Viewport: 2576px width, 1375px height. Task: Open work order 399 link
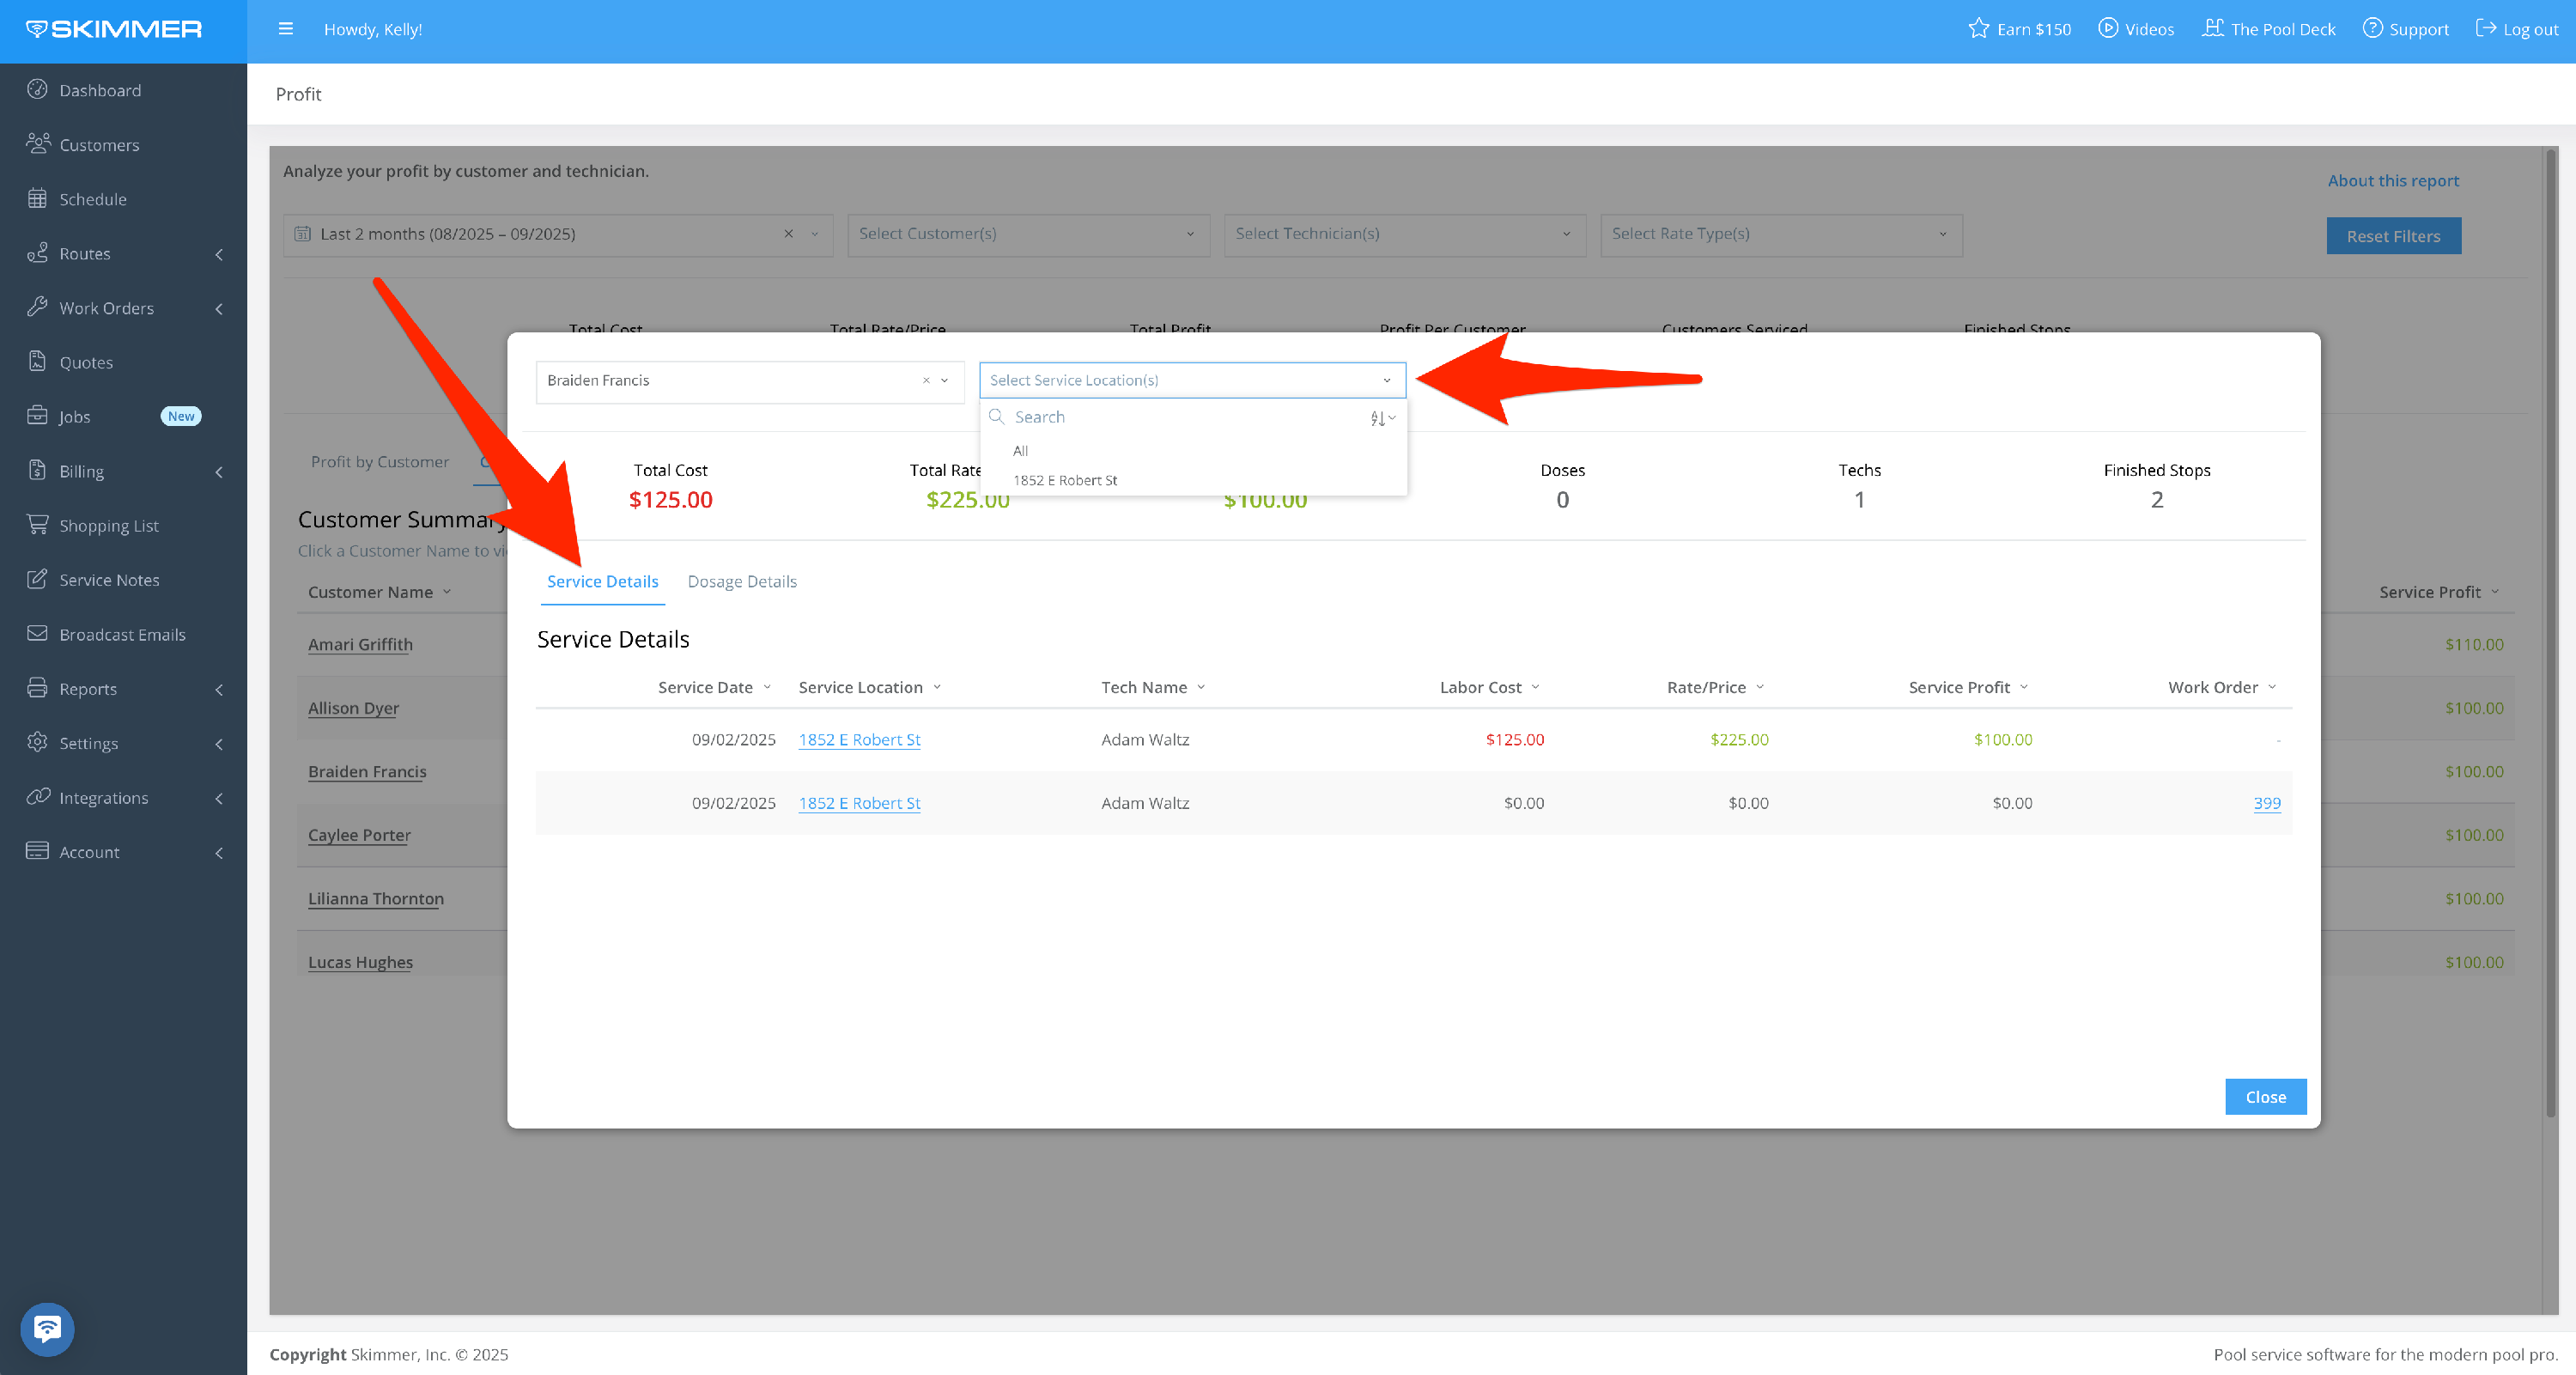click(x=2266, y=803)
